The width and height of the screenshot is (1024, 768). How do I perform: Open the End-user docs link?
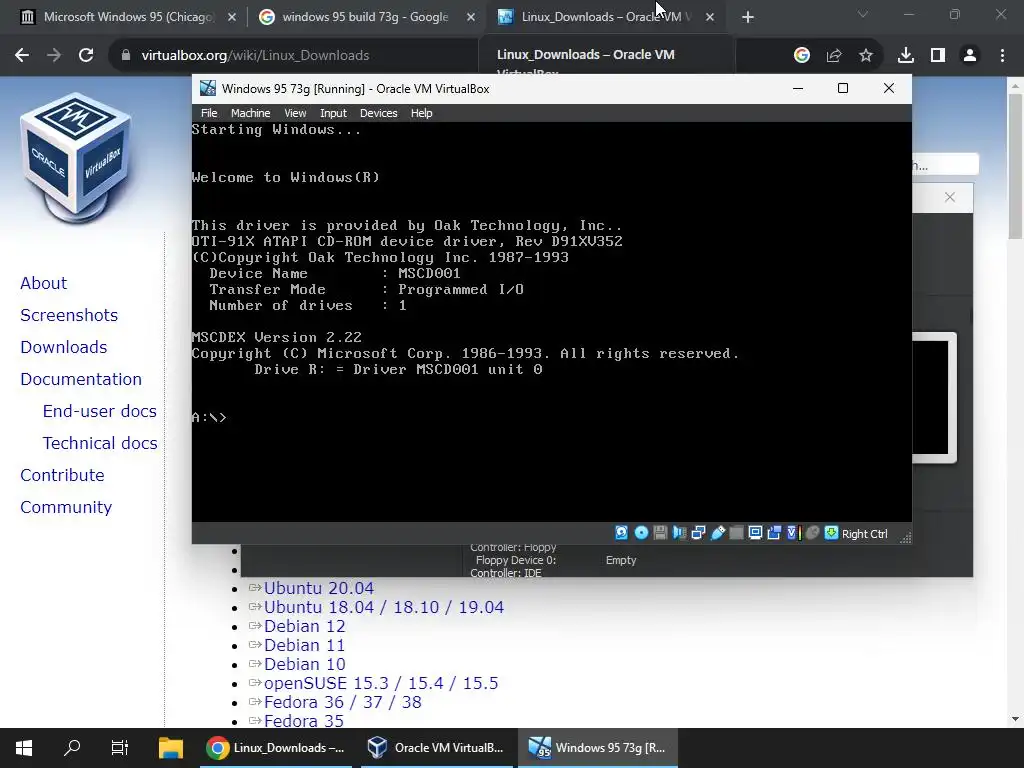click(x=99, y=411)
